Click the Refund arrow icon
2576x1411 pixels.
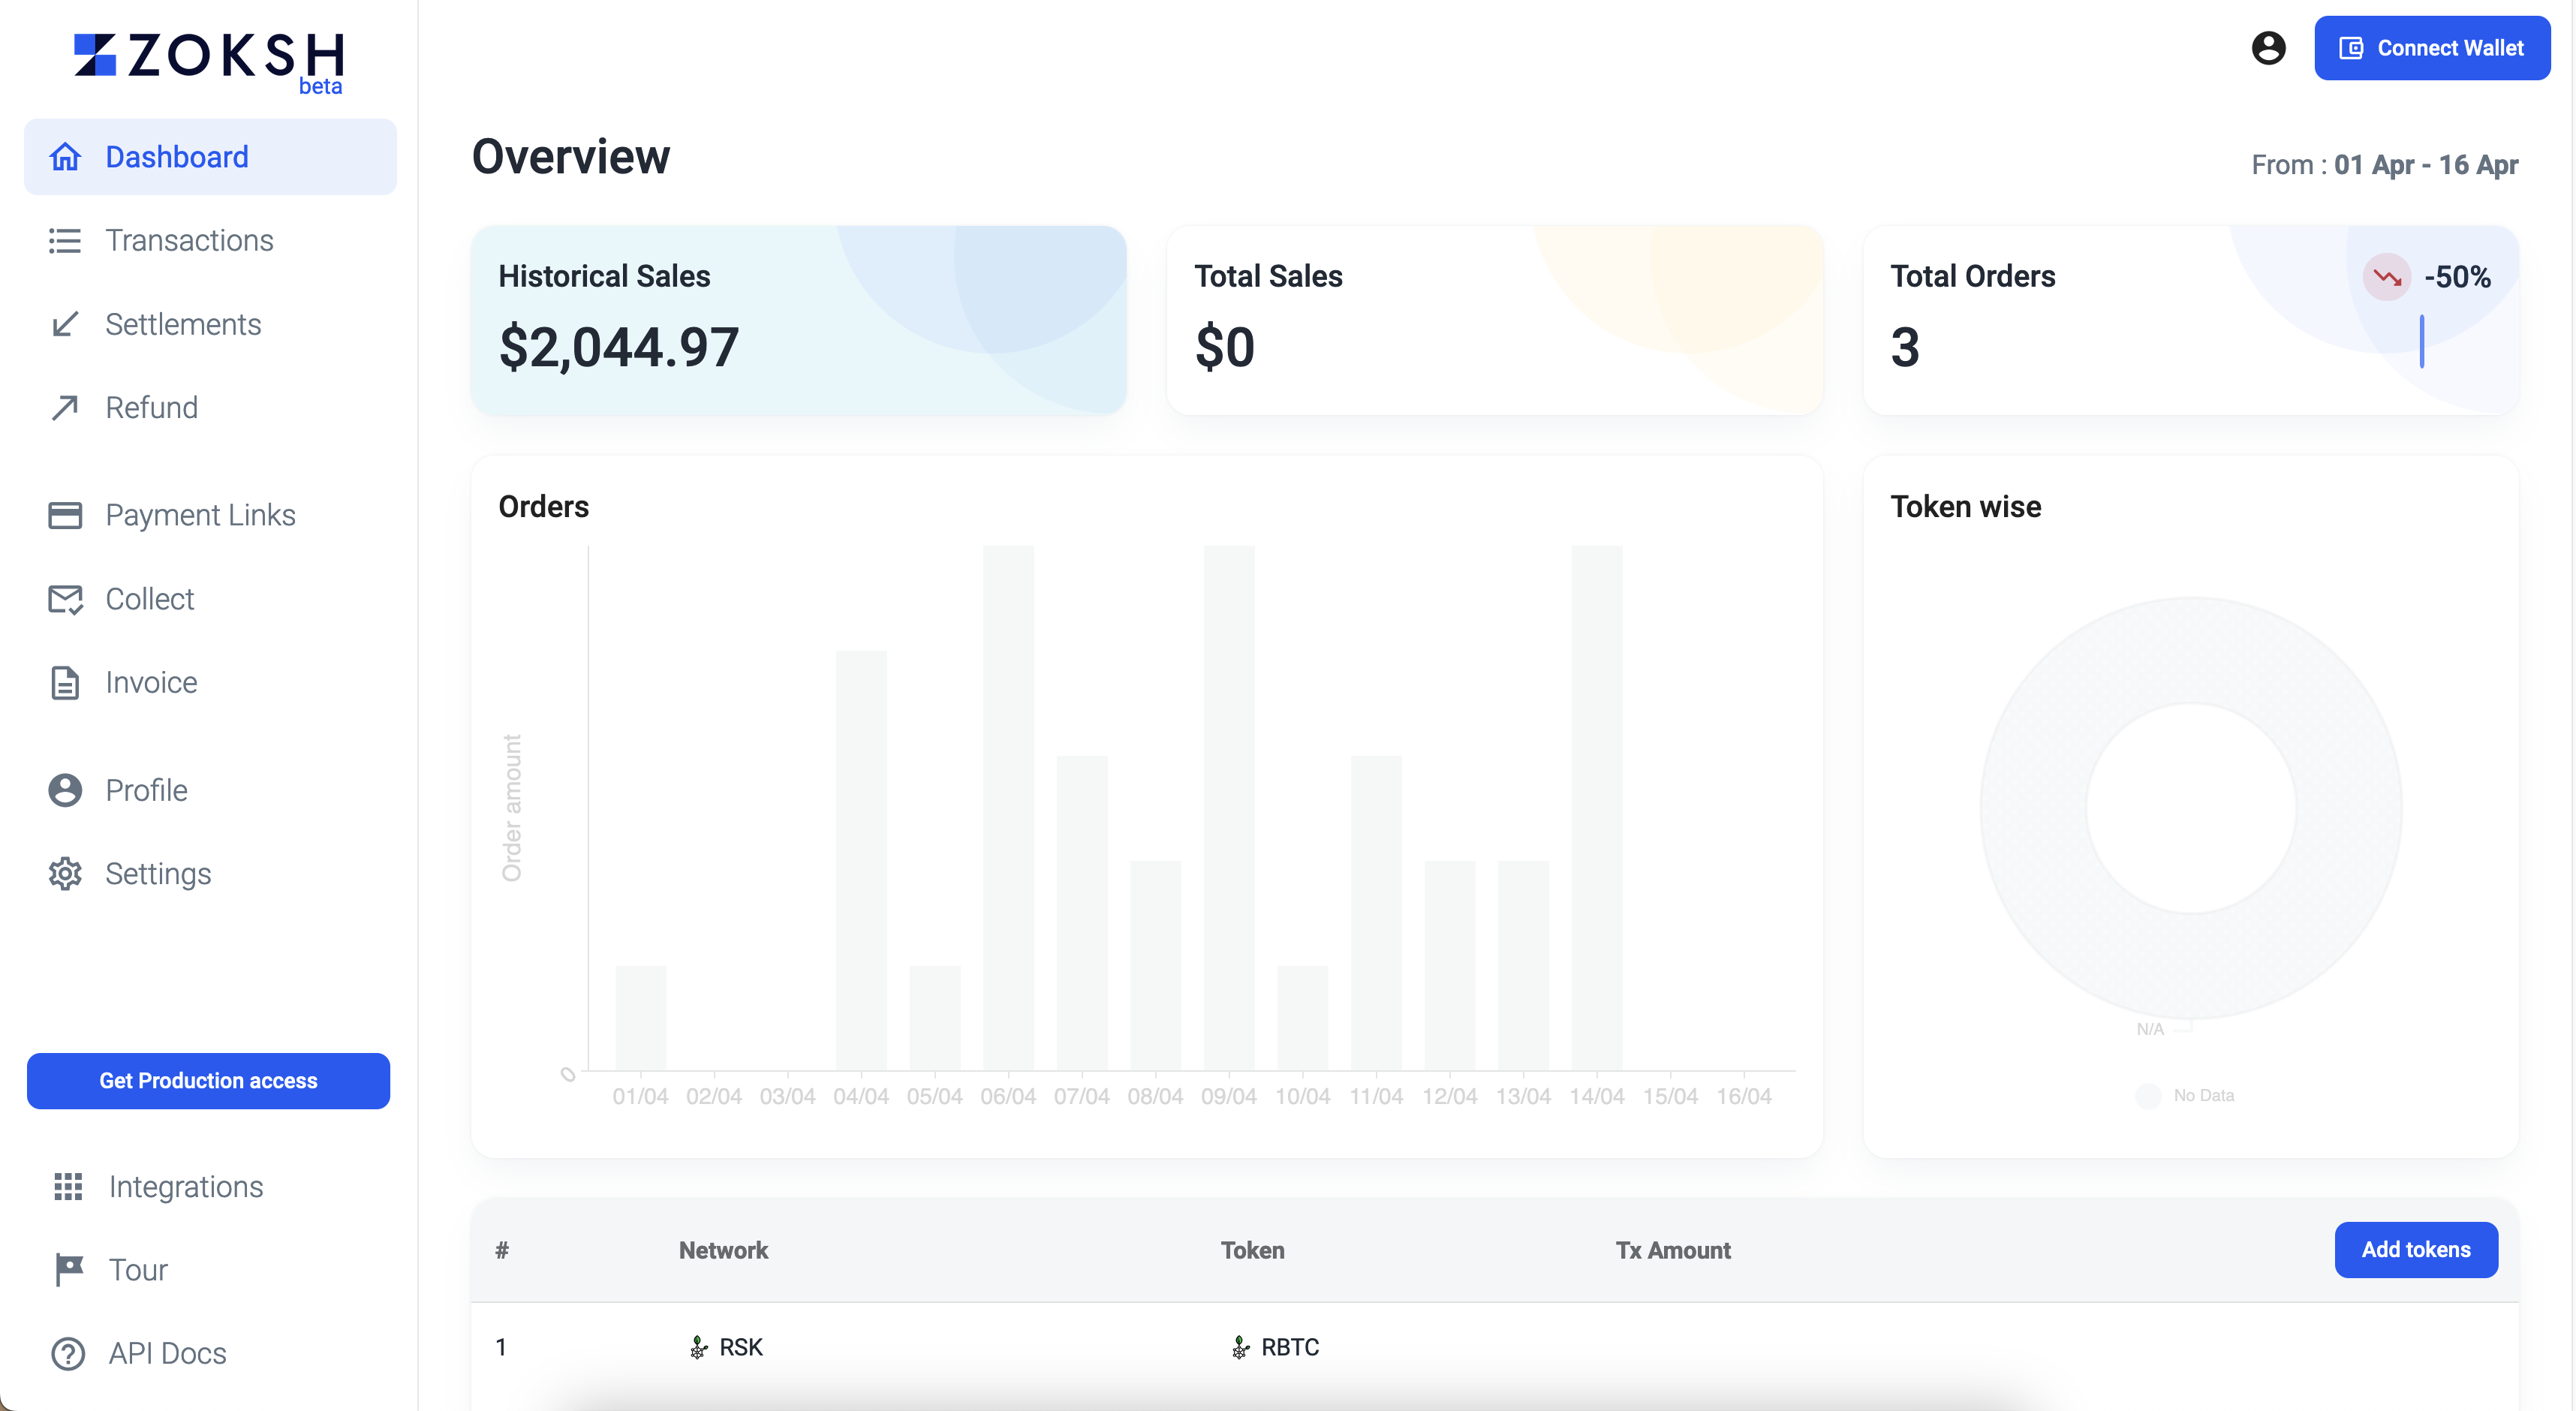(65, 408)
